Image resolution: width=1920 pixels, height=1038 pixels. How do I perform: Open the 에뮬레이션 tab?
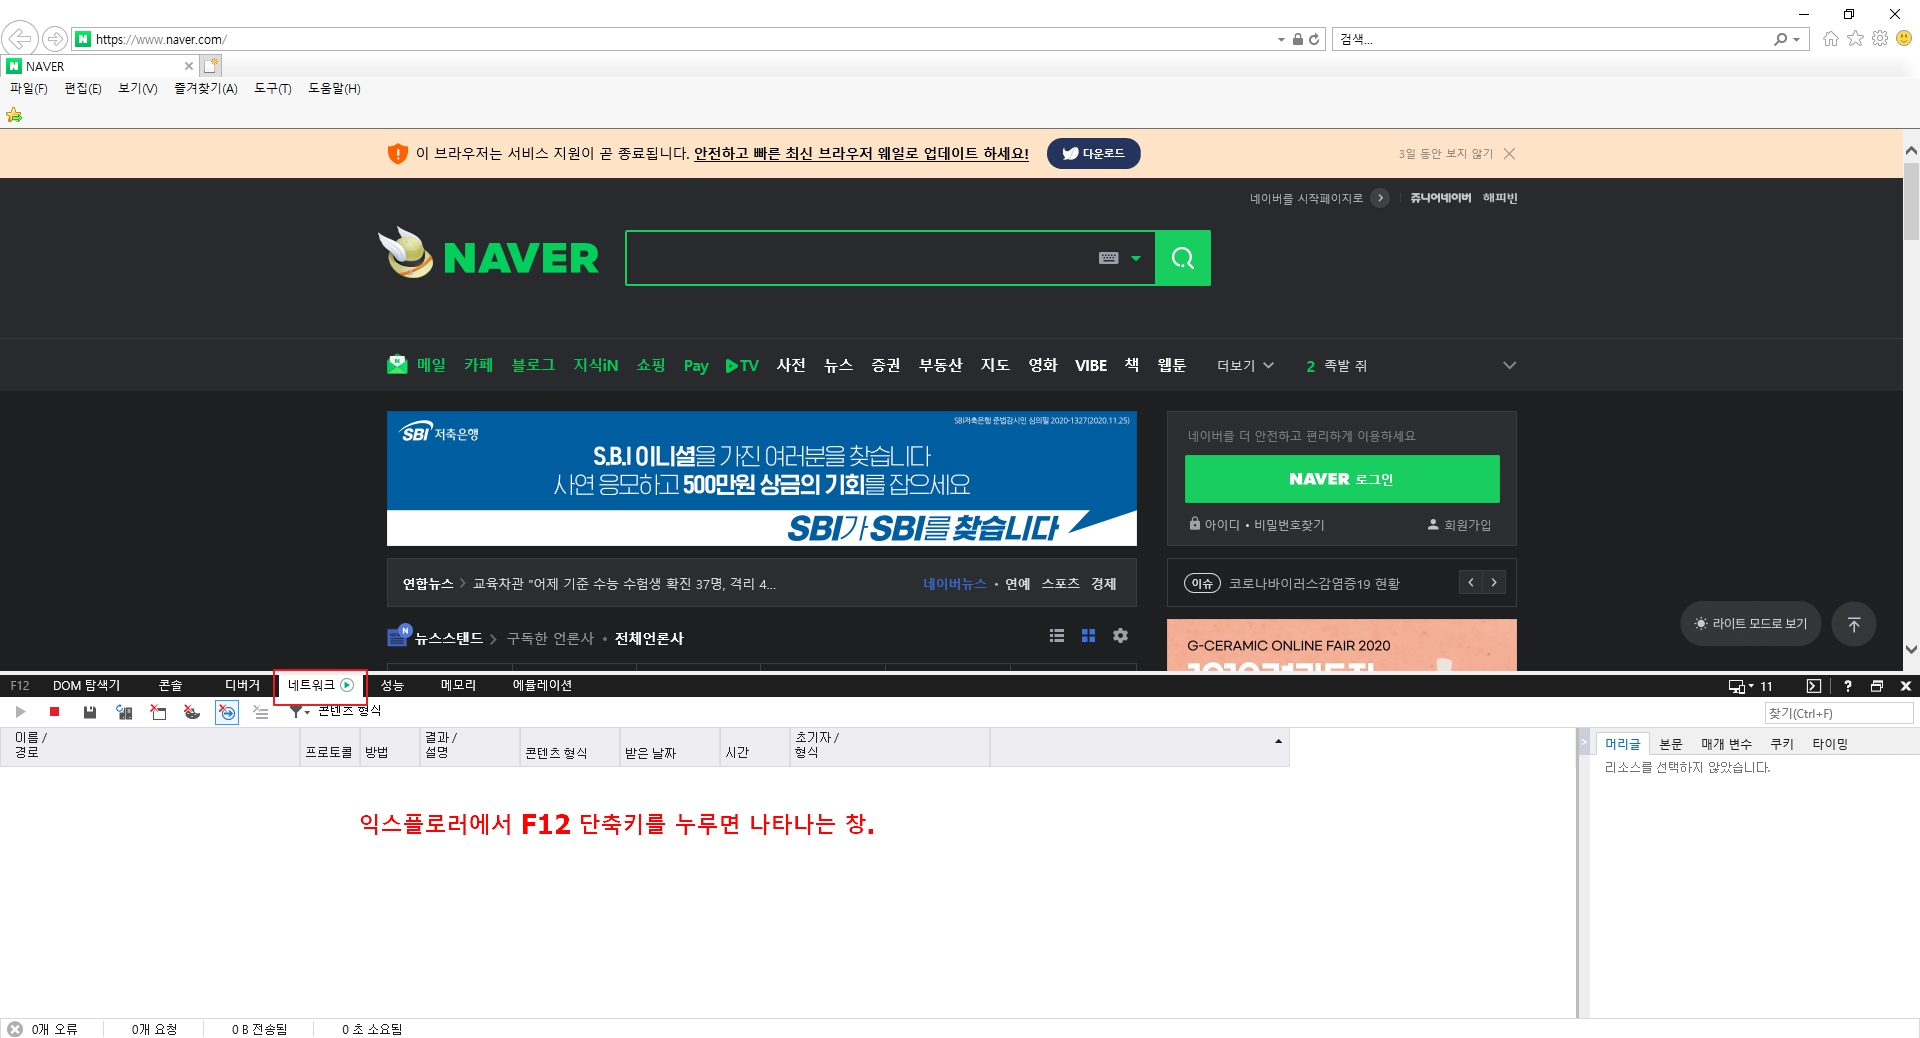542,686
